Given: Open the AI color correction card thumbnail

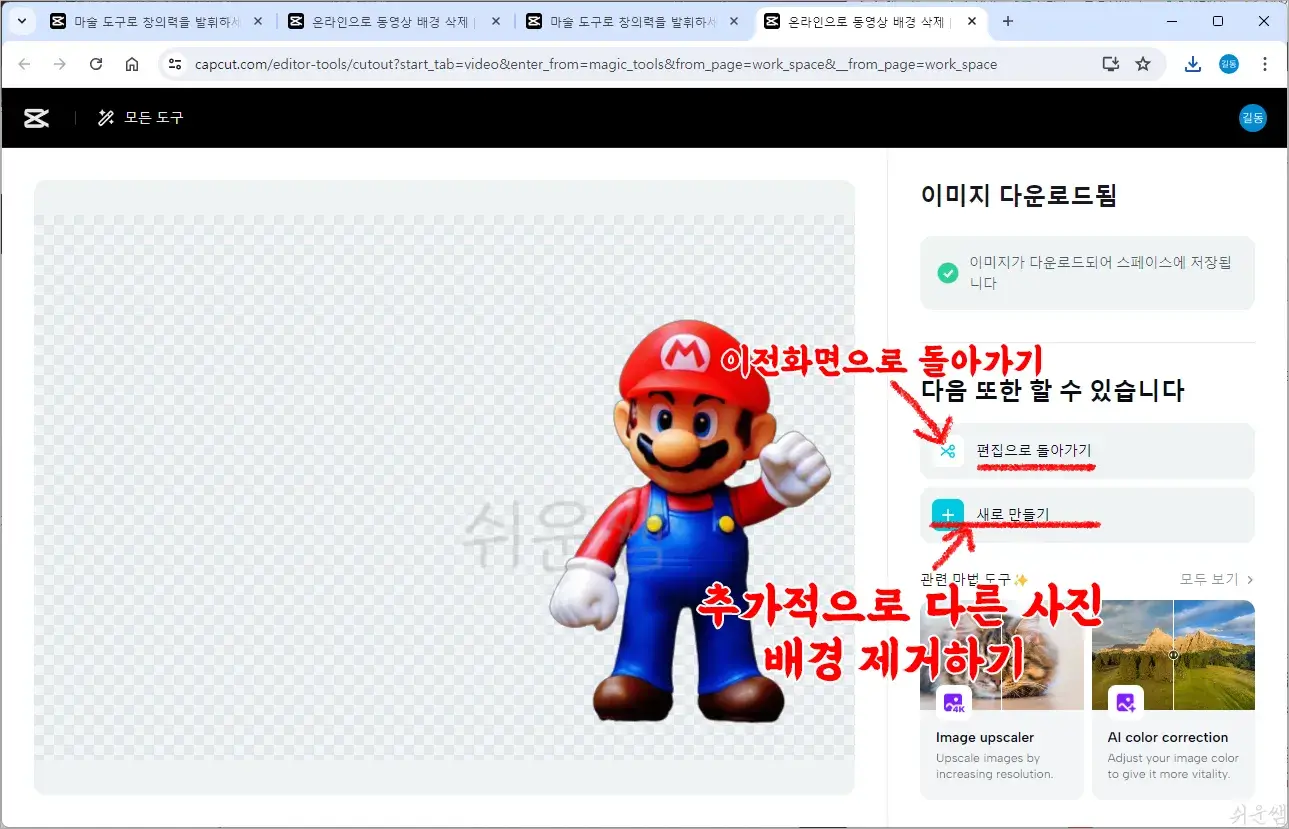Looking at the screenshot, I should [x=1173, y=655].
